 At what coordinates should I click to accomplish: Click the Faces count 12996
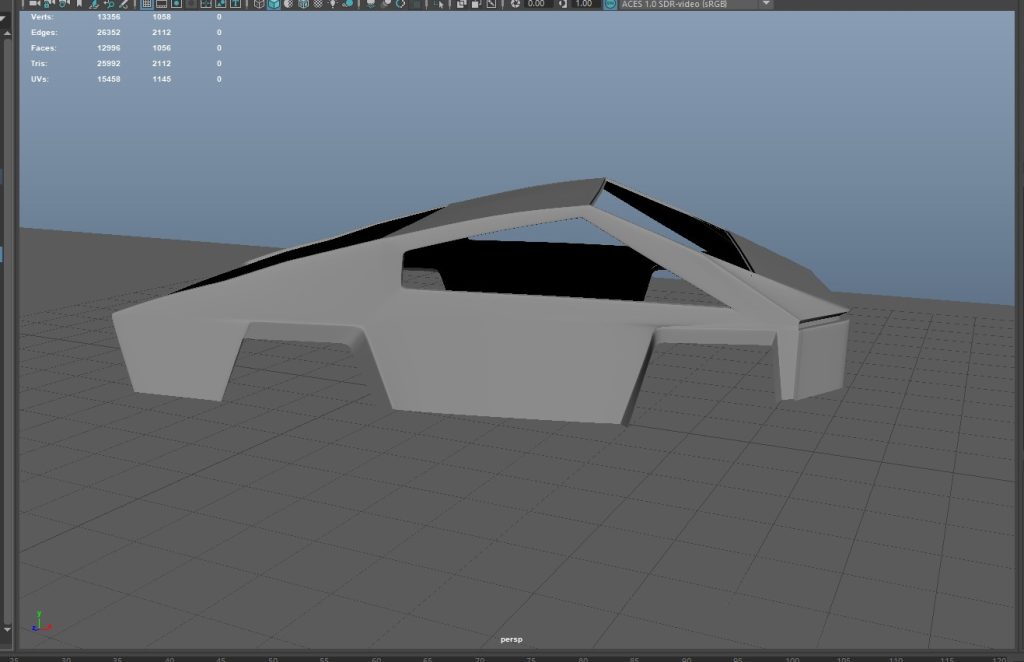tap(108, 48)
